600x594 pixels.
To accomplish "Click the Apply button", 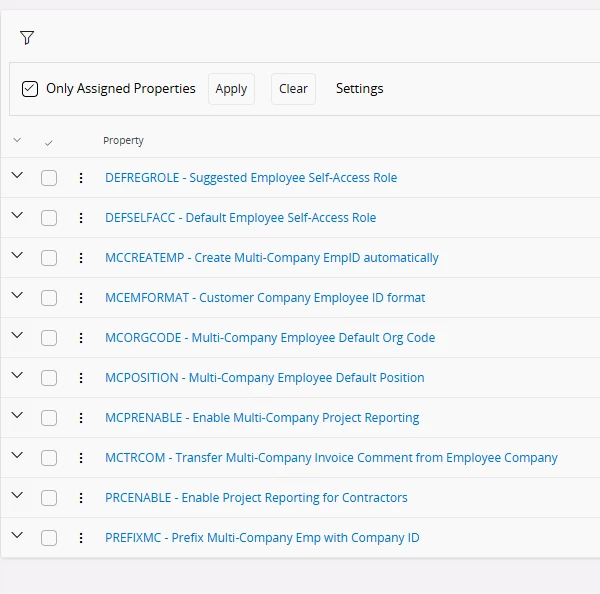I will coord(231,89).
